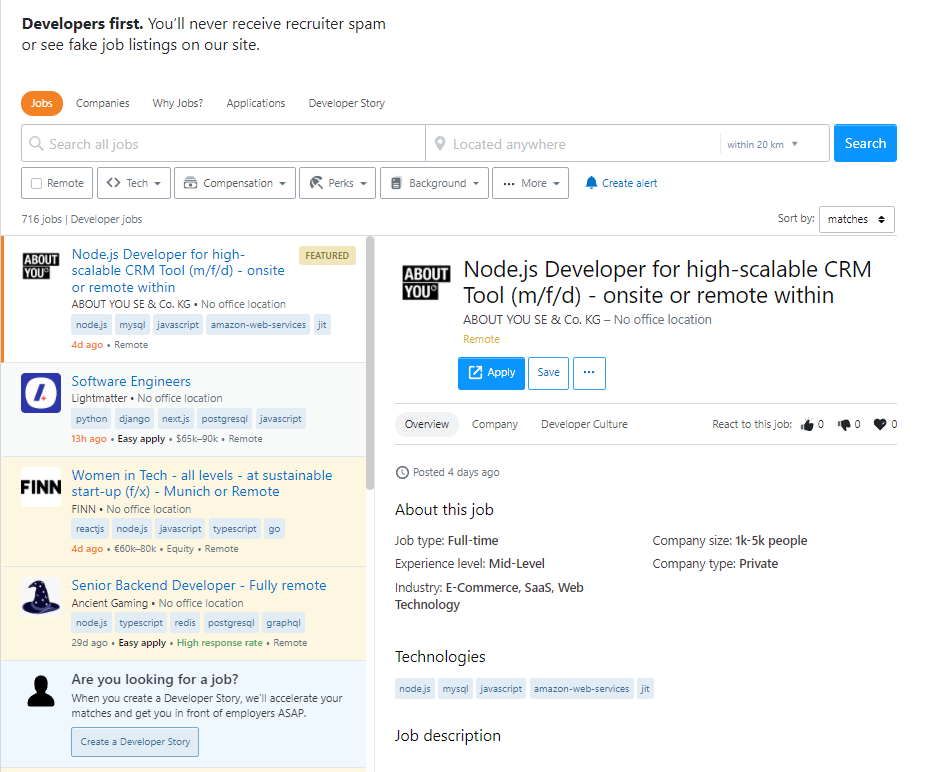938x772 pixels.
Task: Click the Apply button for the job
Action: click(491, 373)
